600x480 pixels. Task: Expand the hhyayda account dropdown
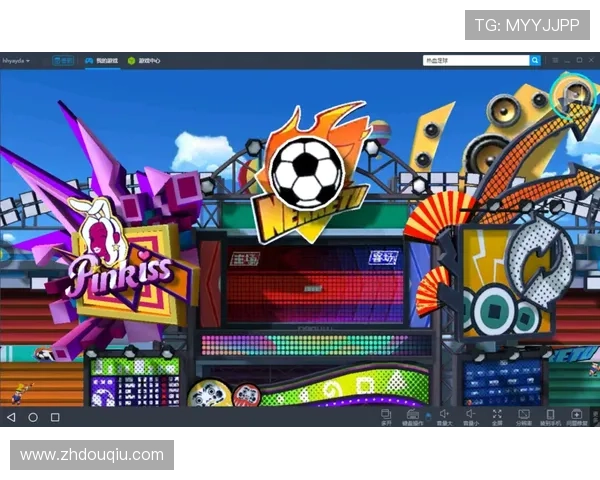[16, 60]
